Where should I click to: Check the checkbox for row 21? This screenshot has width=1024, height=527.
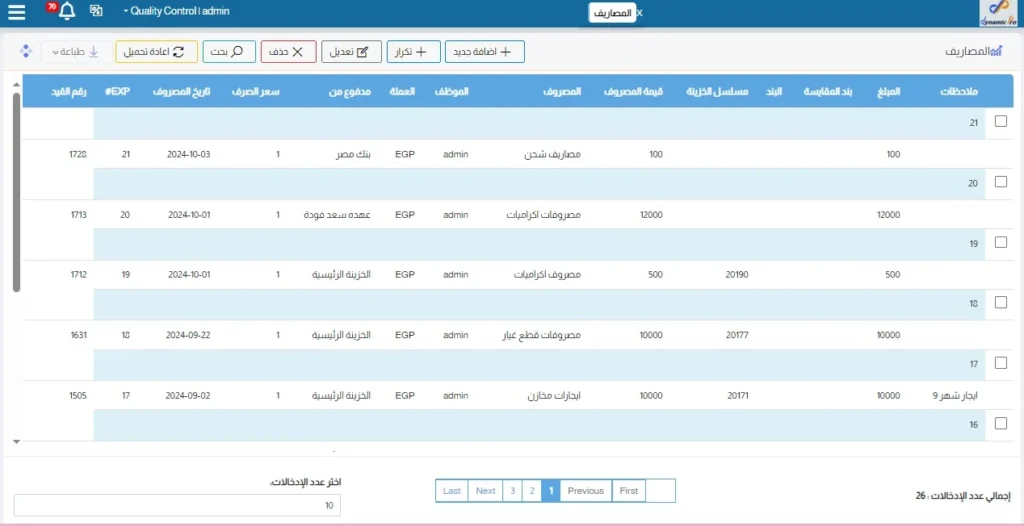coord(1001,122)
